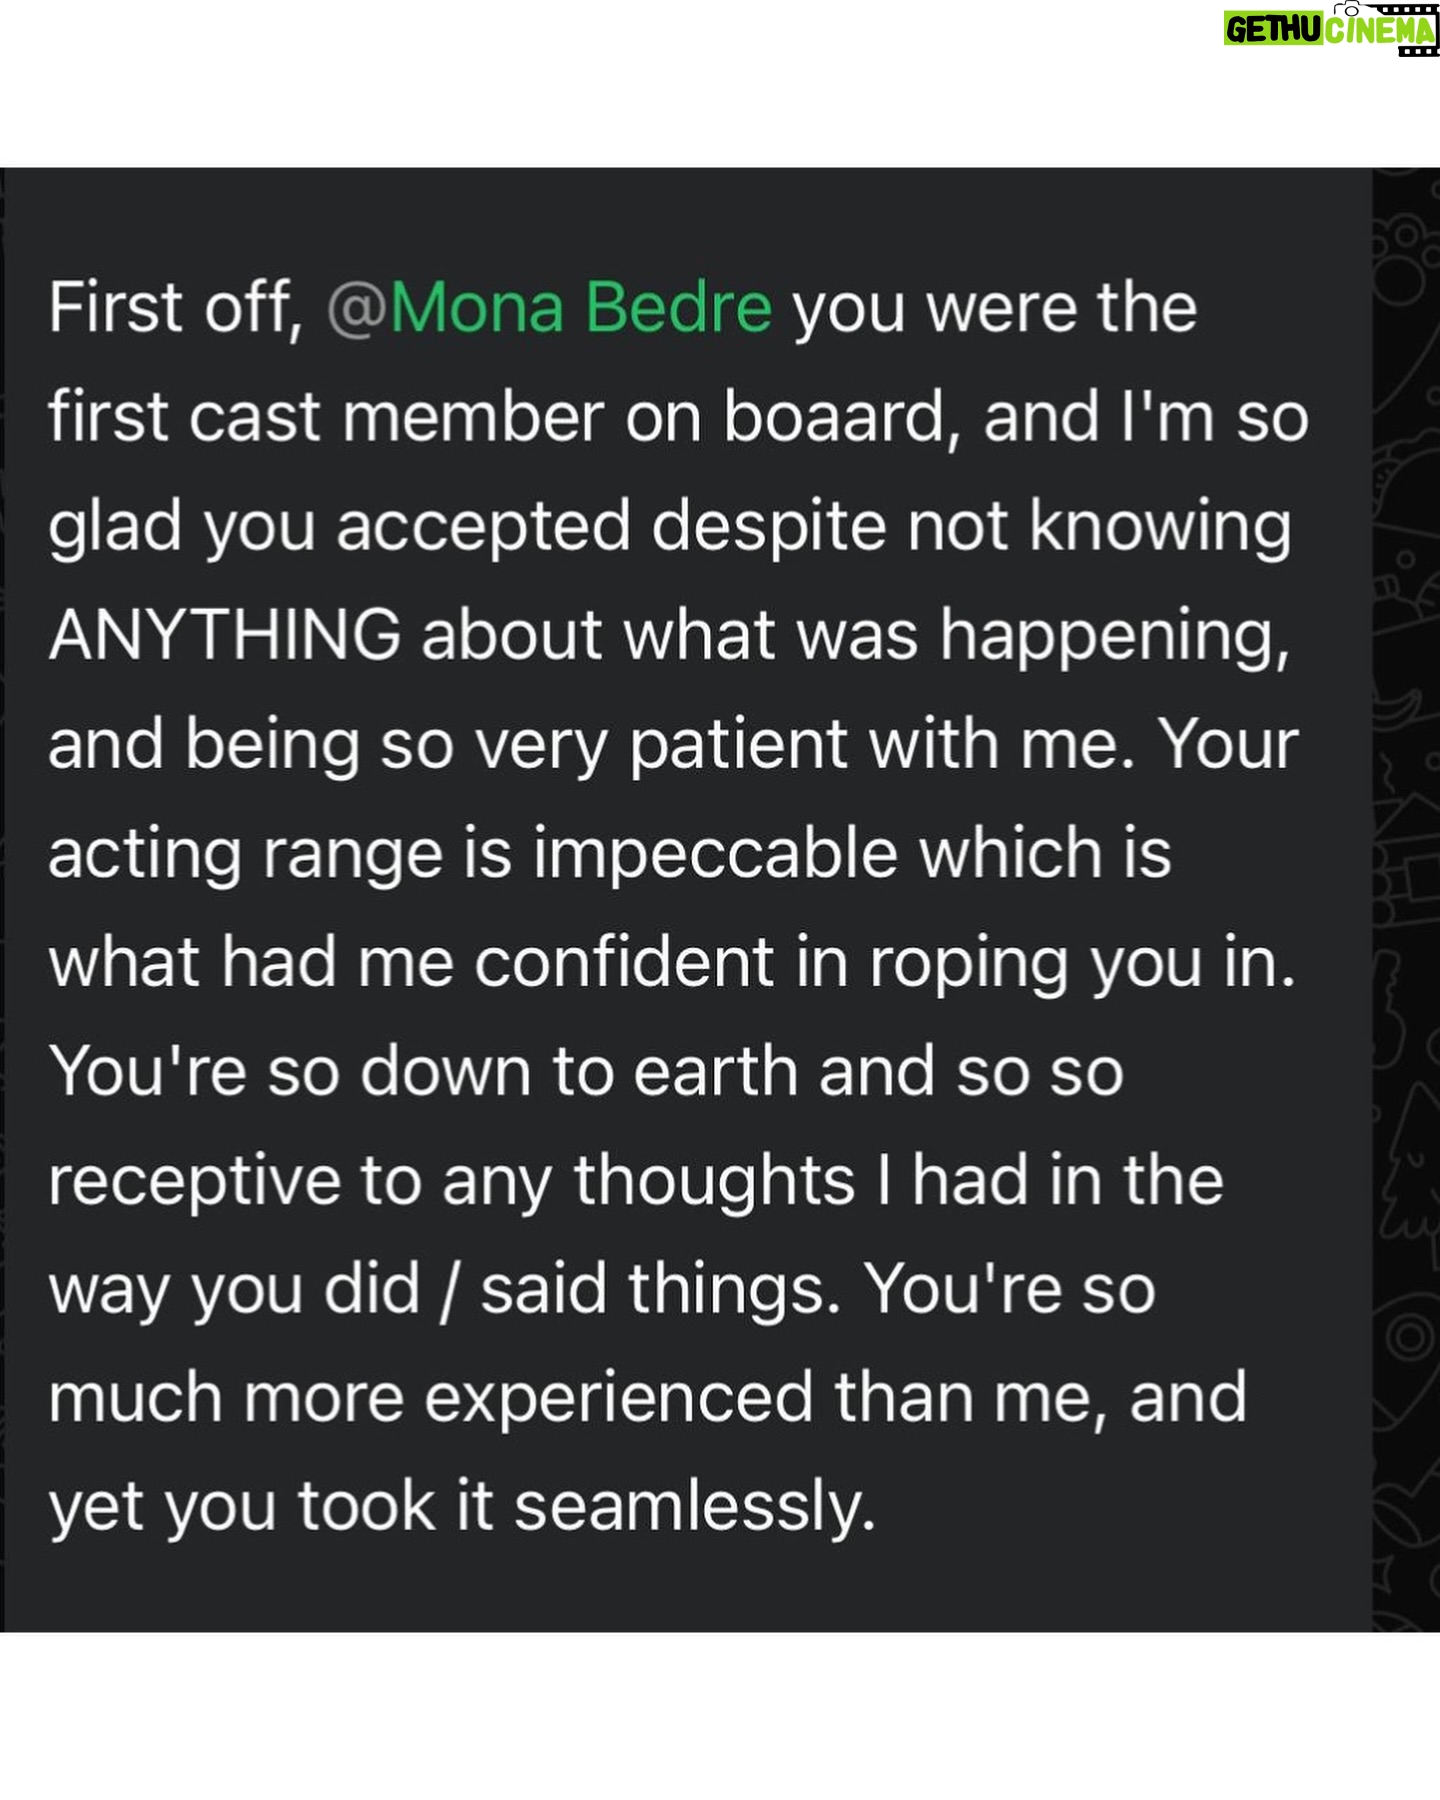Click the Gethu Cinema watermark logo
The height and width of the screenshot is (1800, 1440).
pos(1331,29)
